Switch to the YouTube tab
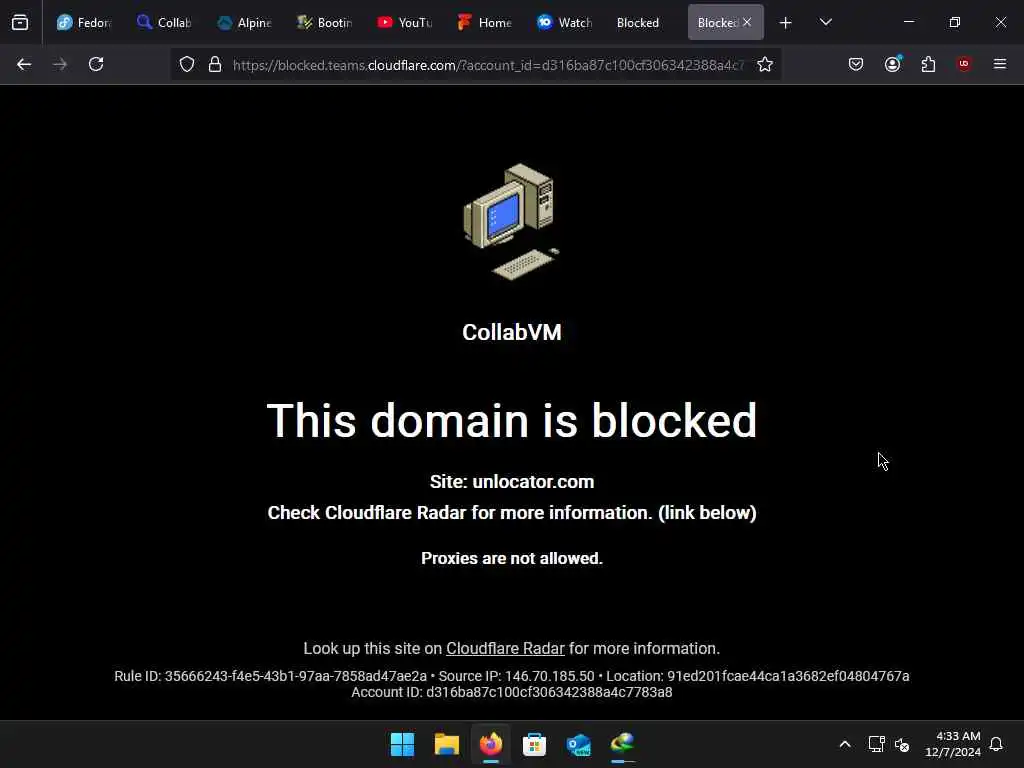1024x768 pixels. (x=405, y=23)
